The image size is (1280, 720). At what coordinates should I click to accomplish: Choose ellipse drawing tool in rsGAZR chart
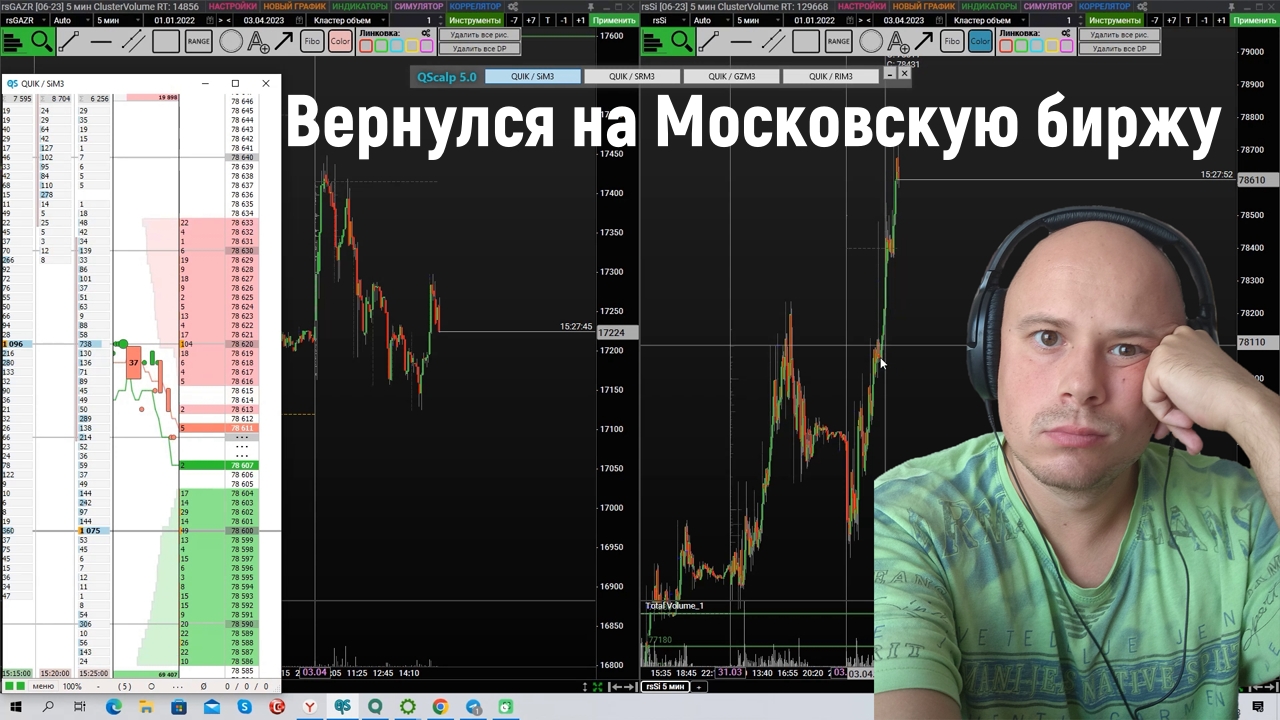(x=231, y=41)
